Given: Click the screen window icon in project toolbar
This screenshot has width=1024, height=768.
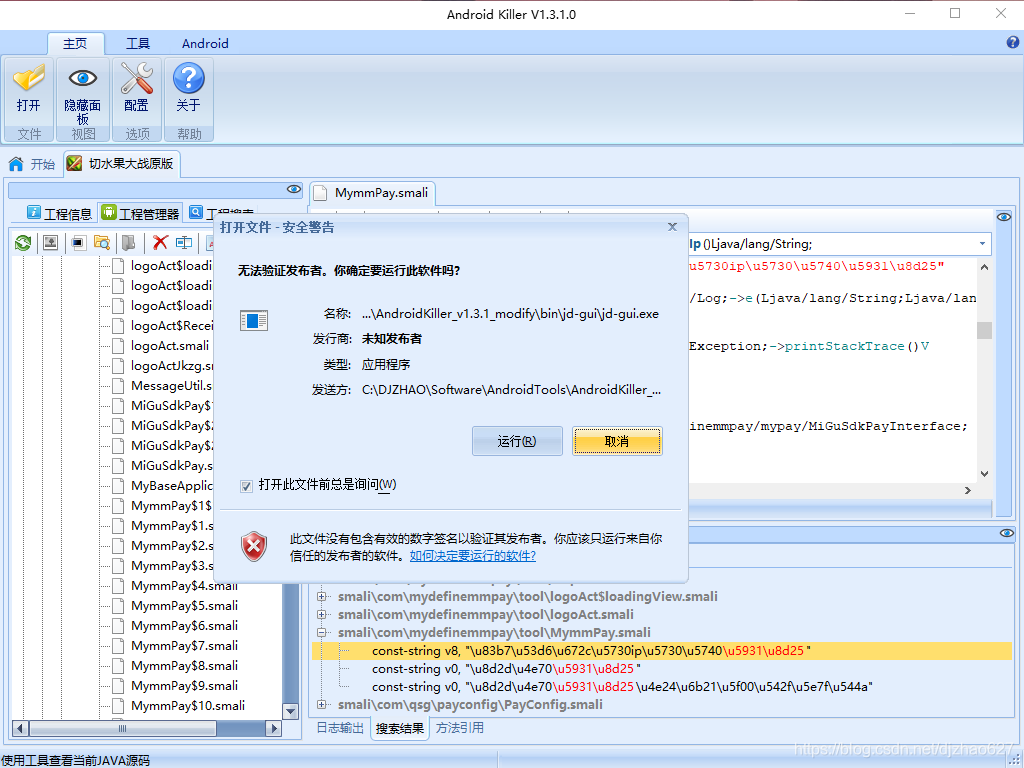Looking at the screenshot, I should click(78, 243).
